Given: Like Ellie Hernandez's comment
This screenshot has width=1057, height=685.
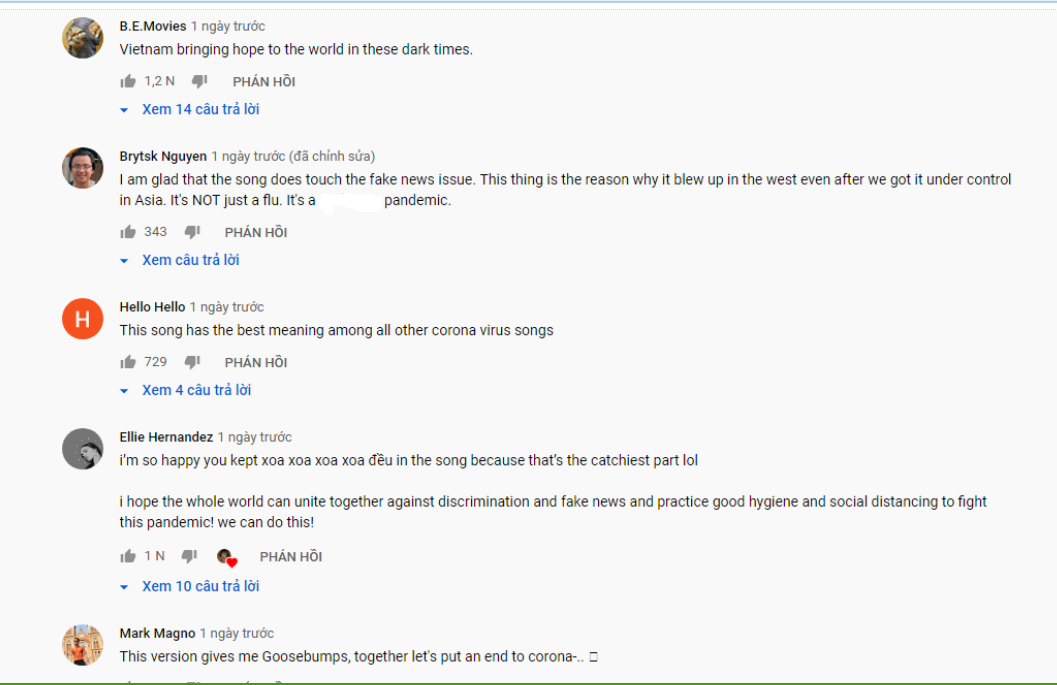Looking at the screenshot, I should click(127, 556).
